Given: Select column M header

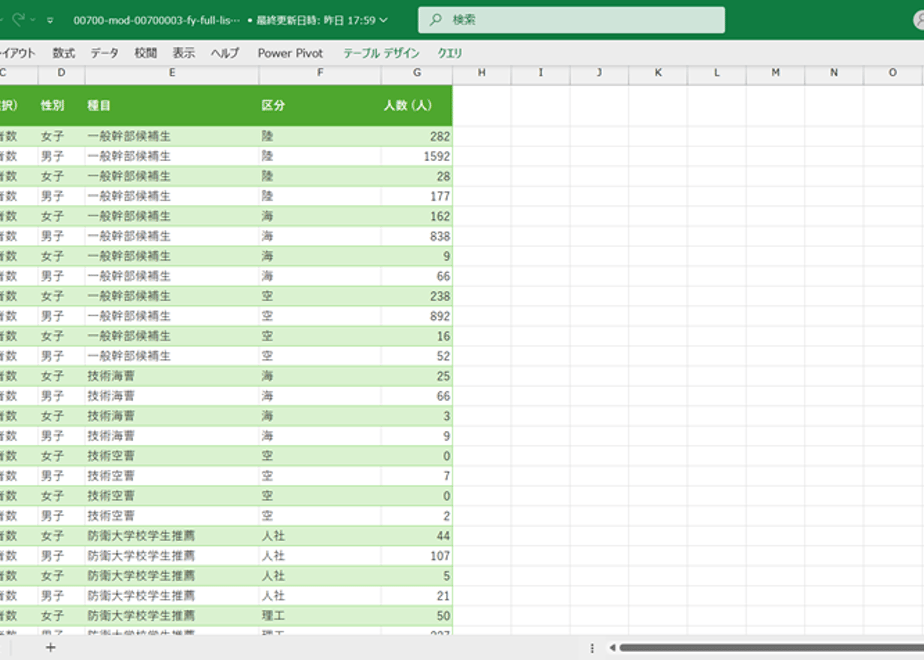Looking at the screenshot, I should click(x=776, y=72).
